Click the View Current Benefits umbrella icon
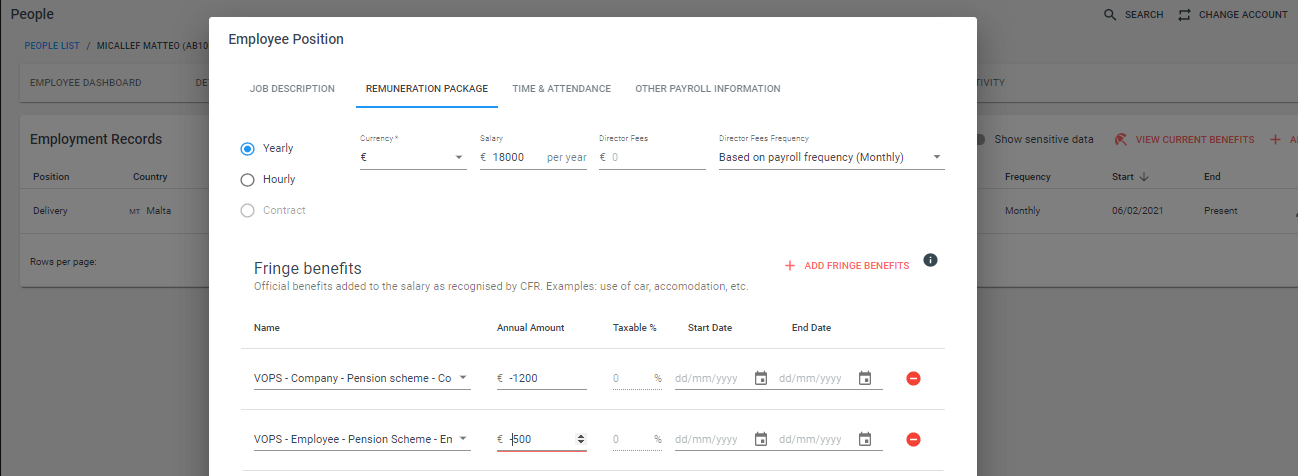 pos(1121,140)
